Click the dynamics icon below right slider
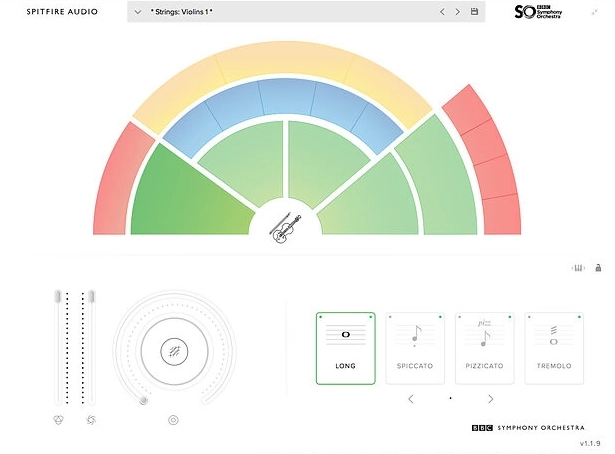 [x=91, y=421]
